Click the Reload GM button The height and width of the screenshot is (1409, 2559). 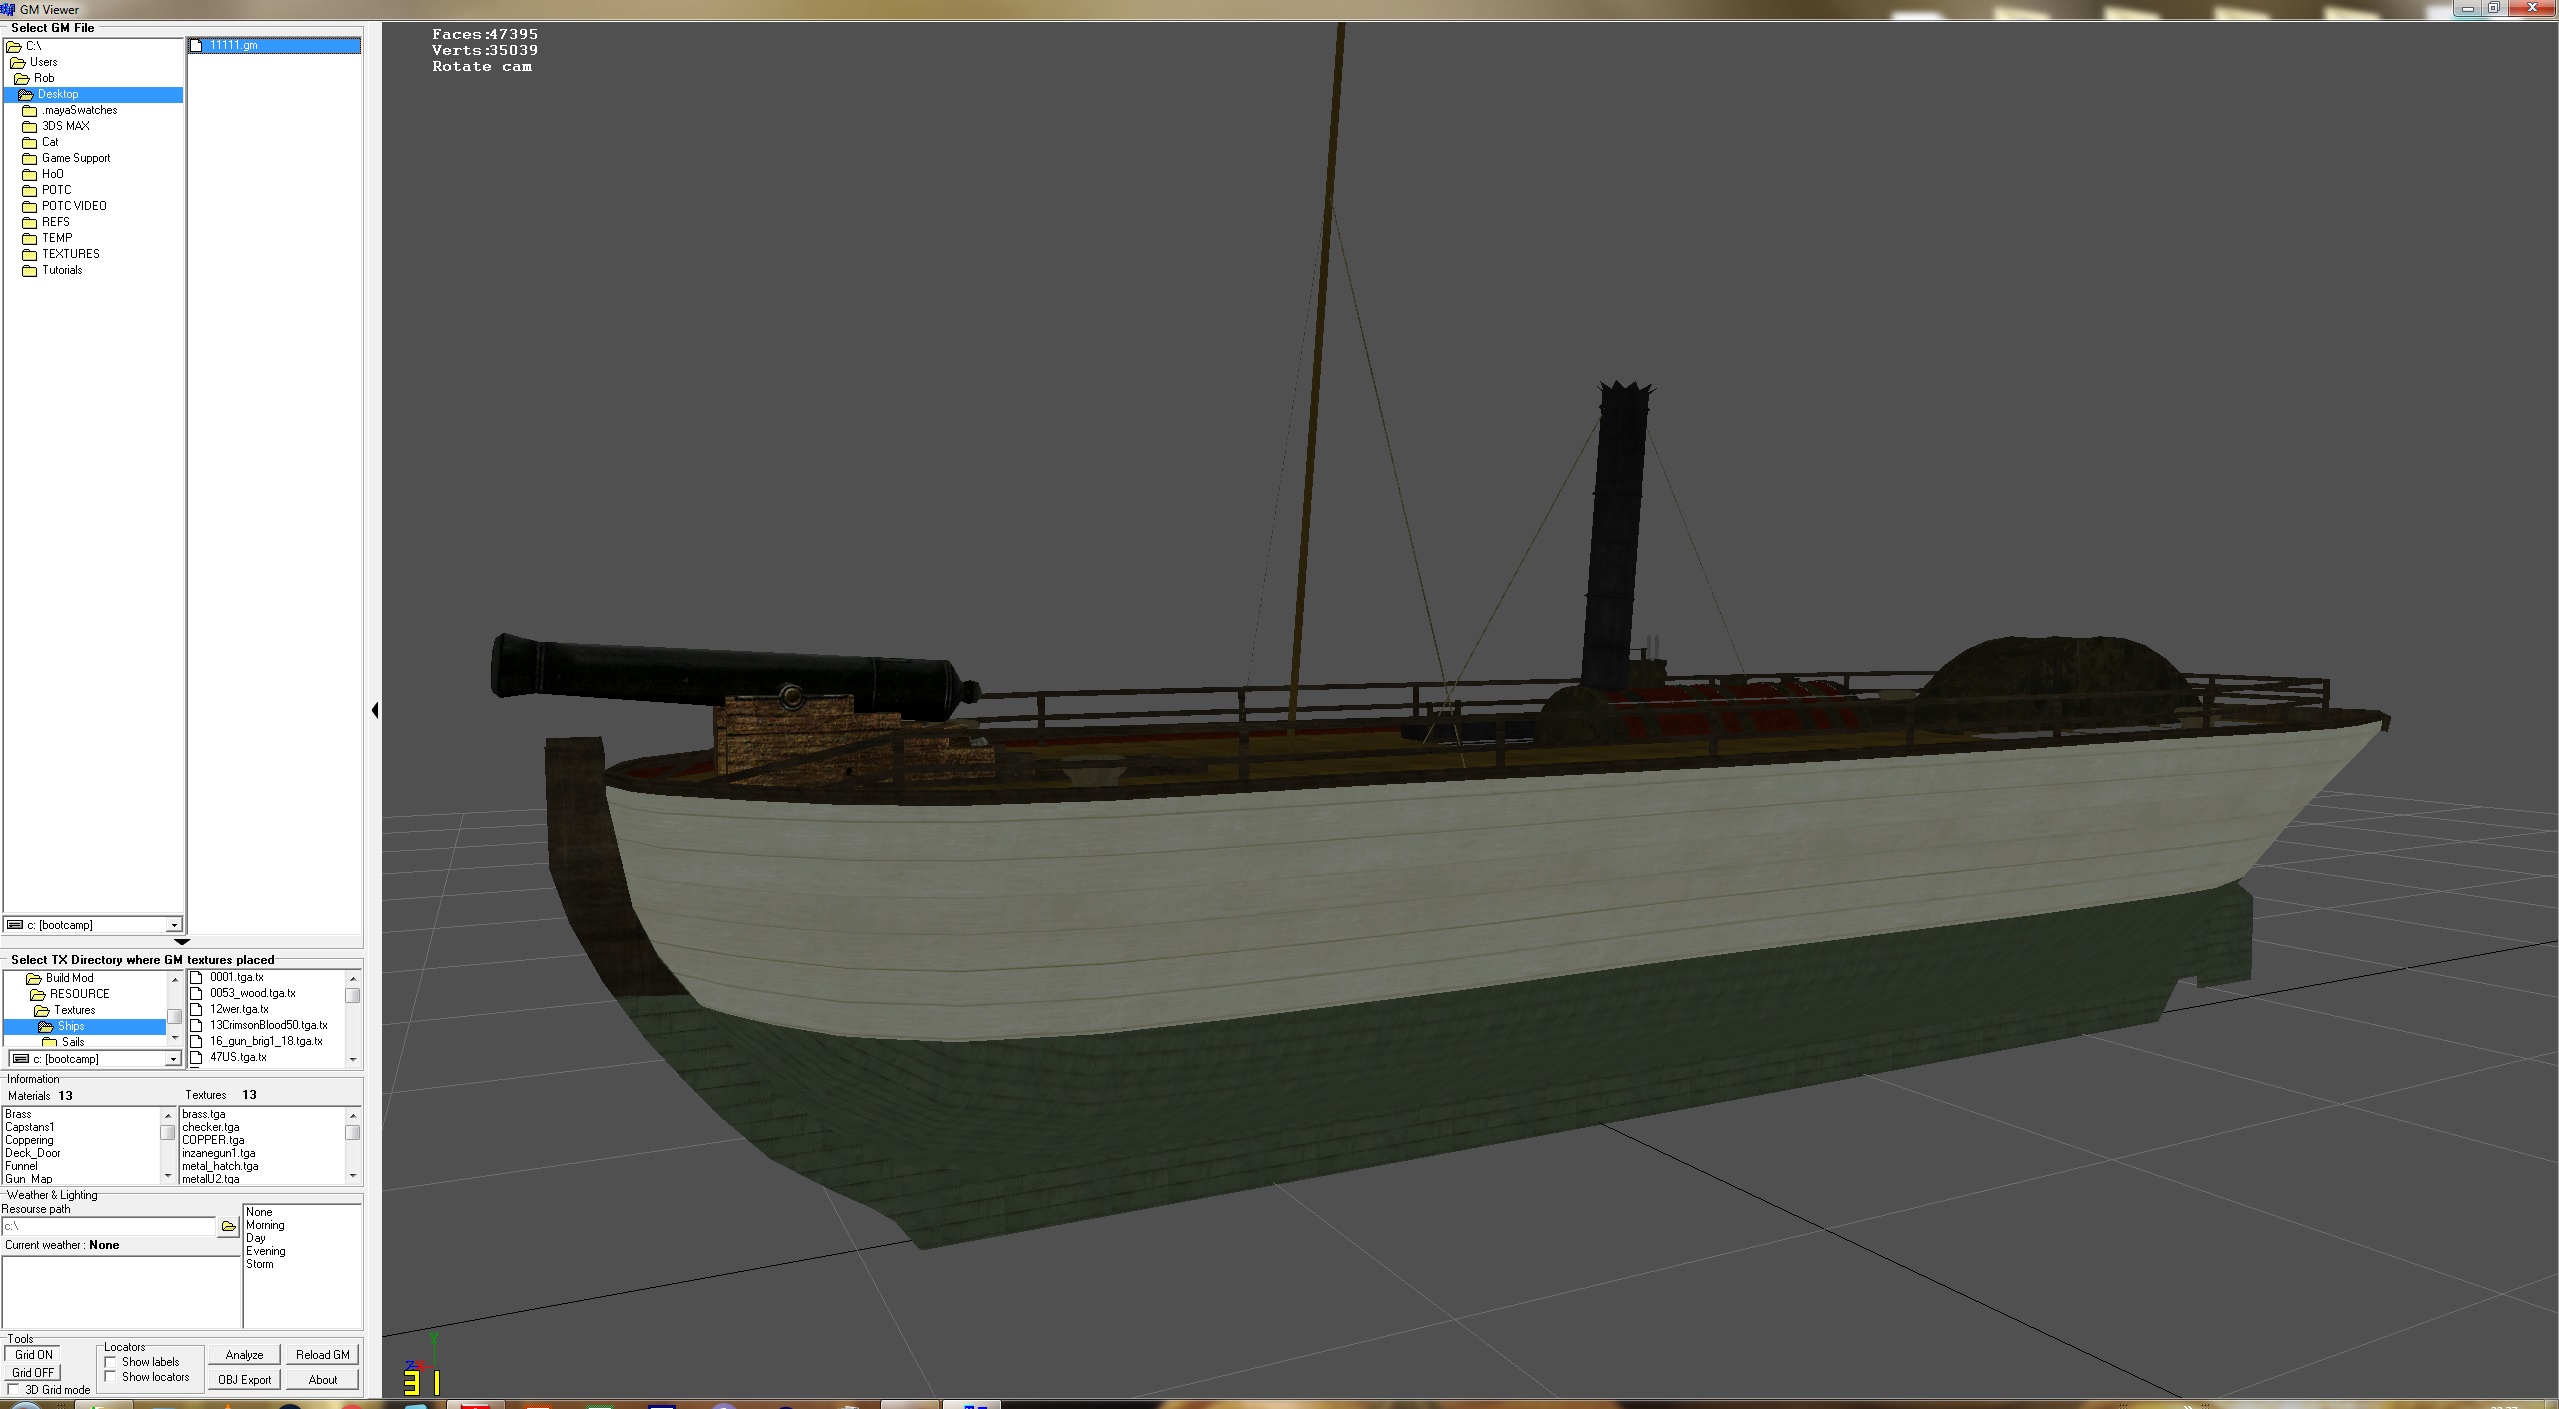click(x=323, y=1355)
